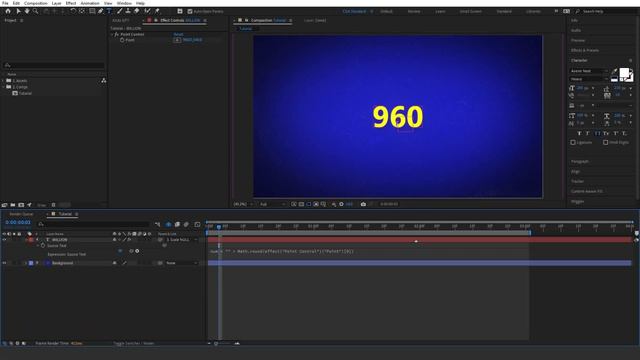Click the eyedropper in Character panel
Image resolution: width=640 pixels, height=360 pixels.
pyautogui.click(x=614, y=71)
